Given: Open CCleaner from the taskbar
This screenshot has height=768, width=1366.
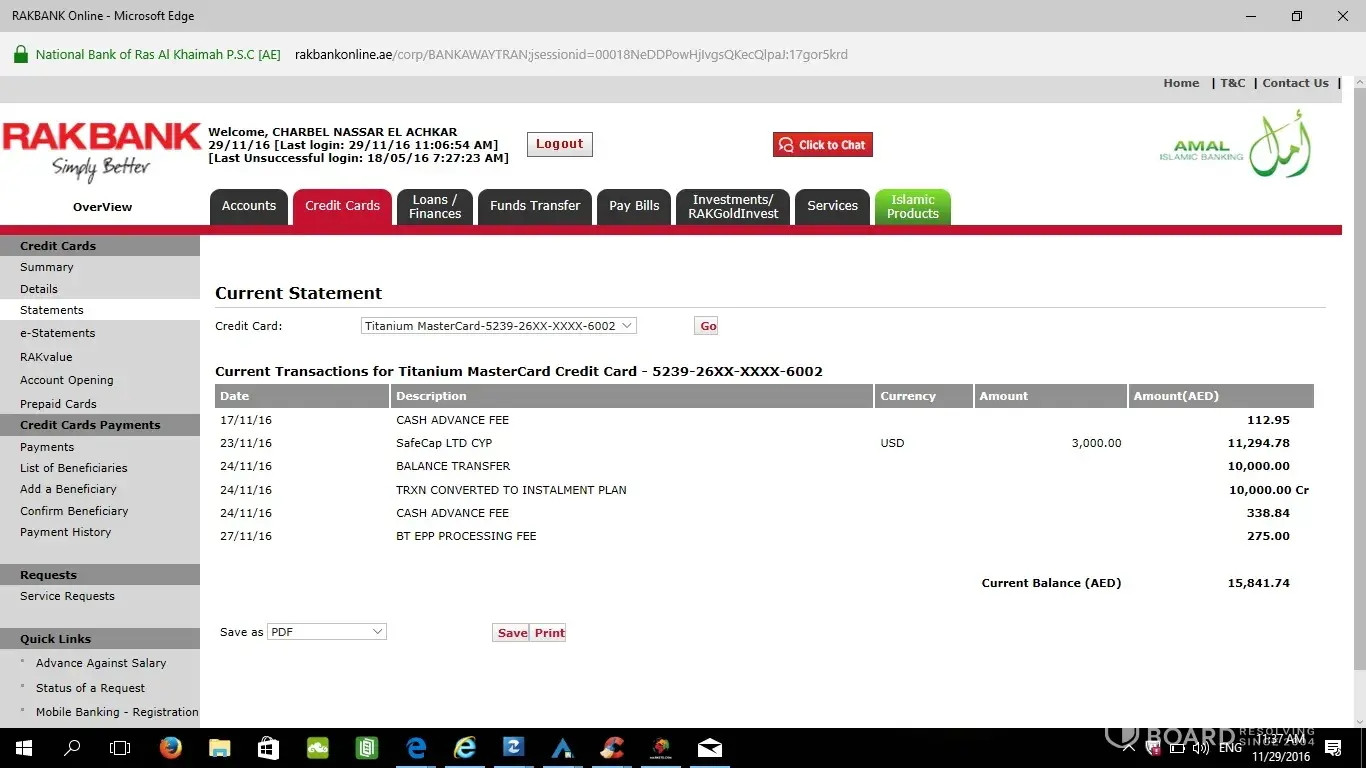Looking at the screenshot, I should [x=612, y=747].
